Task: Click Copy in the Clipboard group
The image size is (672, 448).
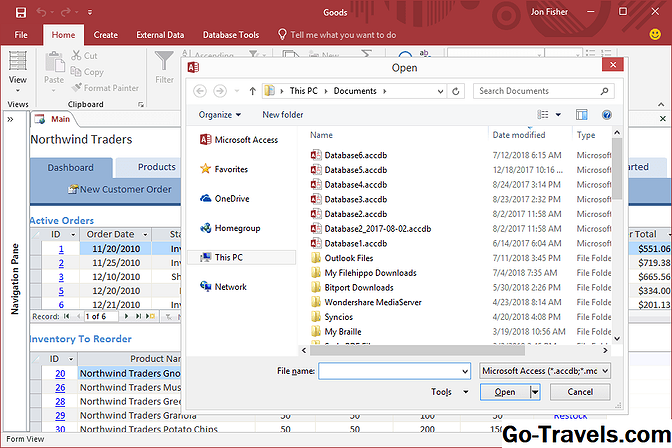Action: coord(87,72)
